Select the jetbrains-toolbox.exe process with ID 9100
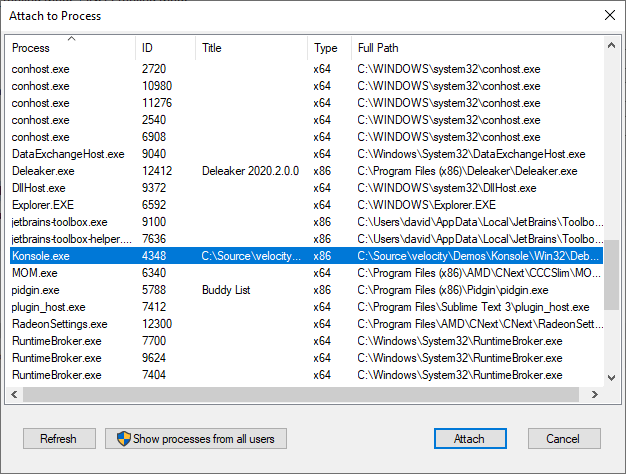Screen dimensions: 626x474 coord(306,222)
